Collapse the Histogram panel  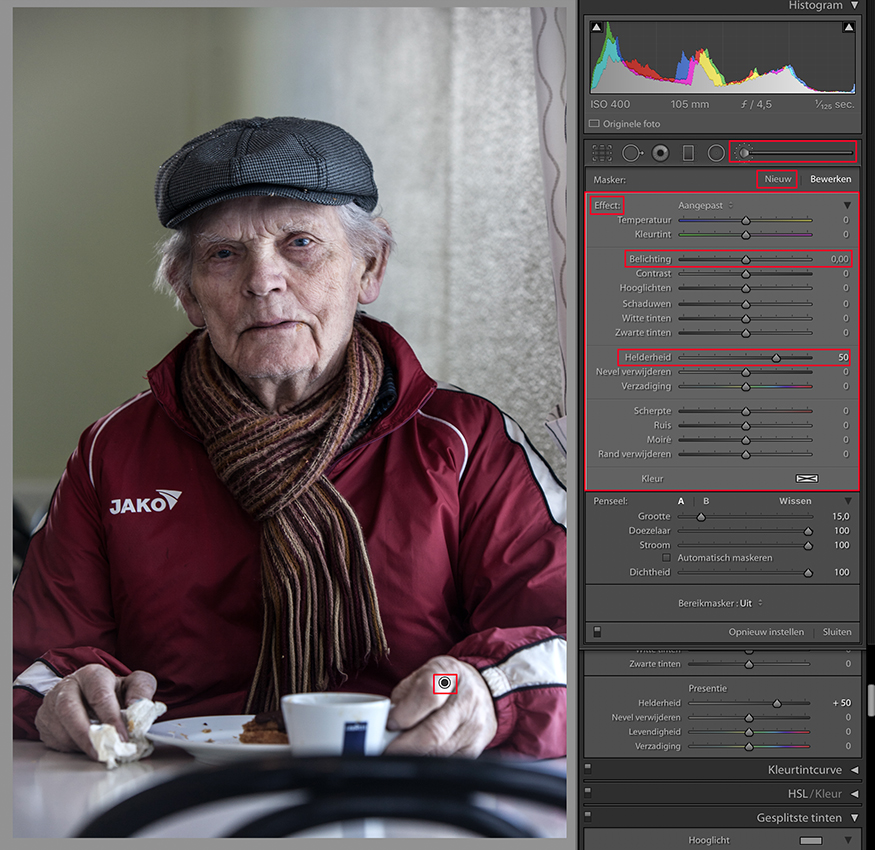point(854,5)
